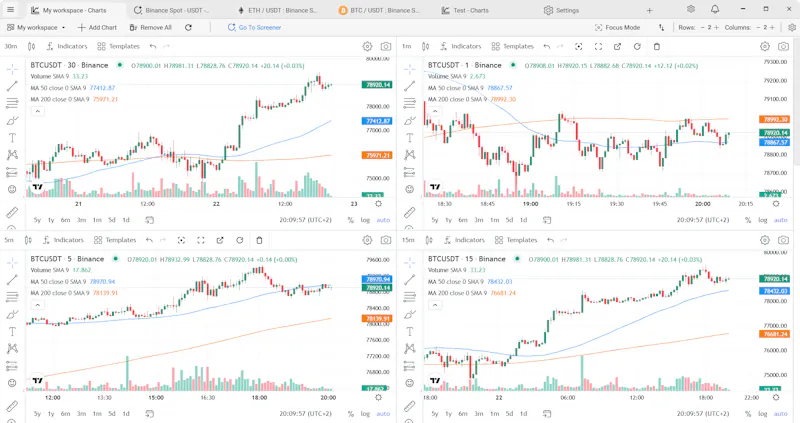Click Remove All button
This screenshot has width=800, height=423.
tap(151, 28)
